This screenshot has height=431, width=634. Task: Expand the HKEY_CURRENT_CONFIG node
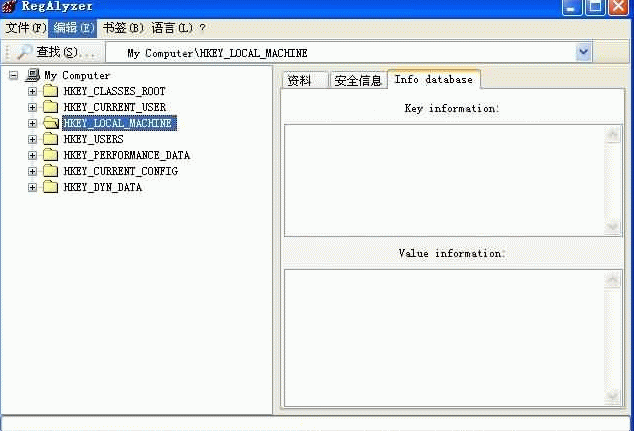click(x=32, y=171)
